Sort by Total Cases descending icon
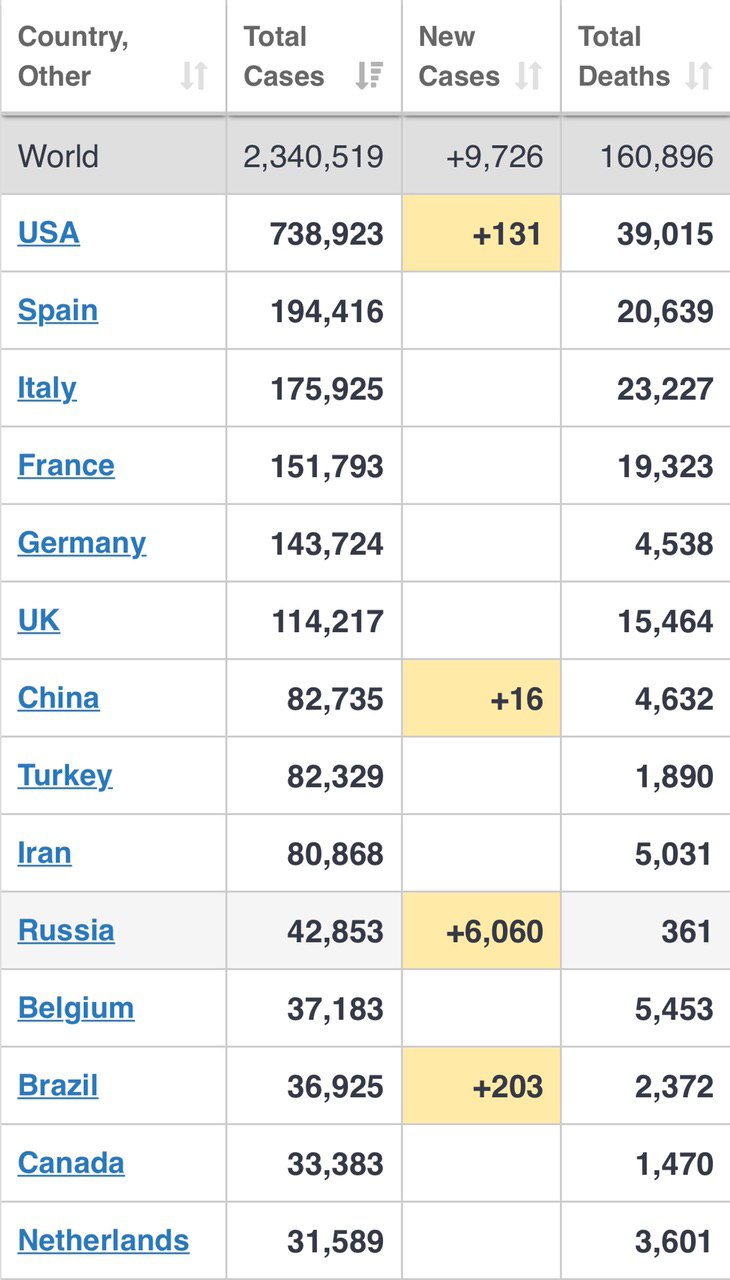The image size is (730, 1280). 369,76
